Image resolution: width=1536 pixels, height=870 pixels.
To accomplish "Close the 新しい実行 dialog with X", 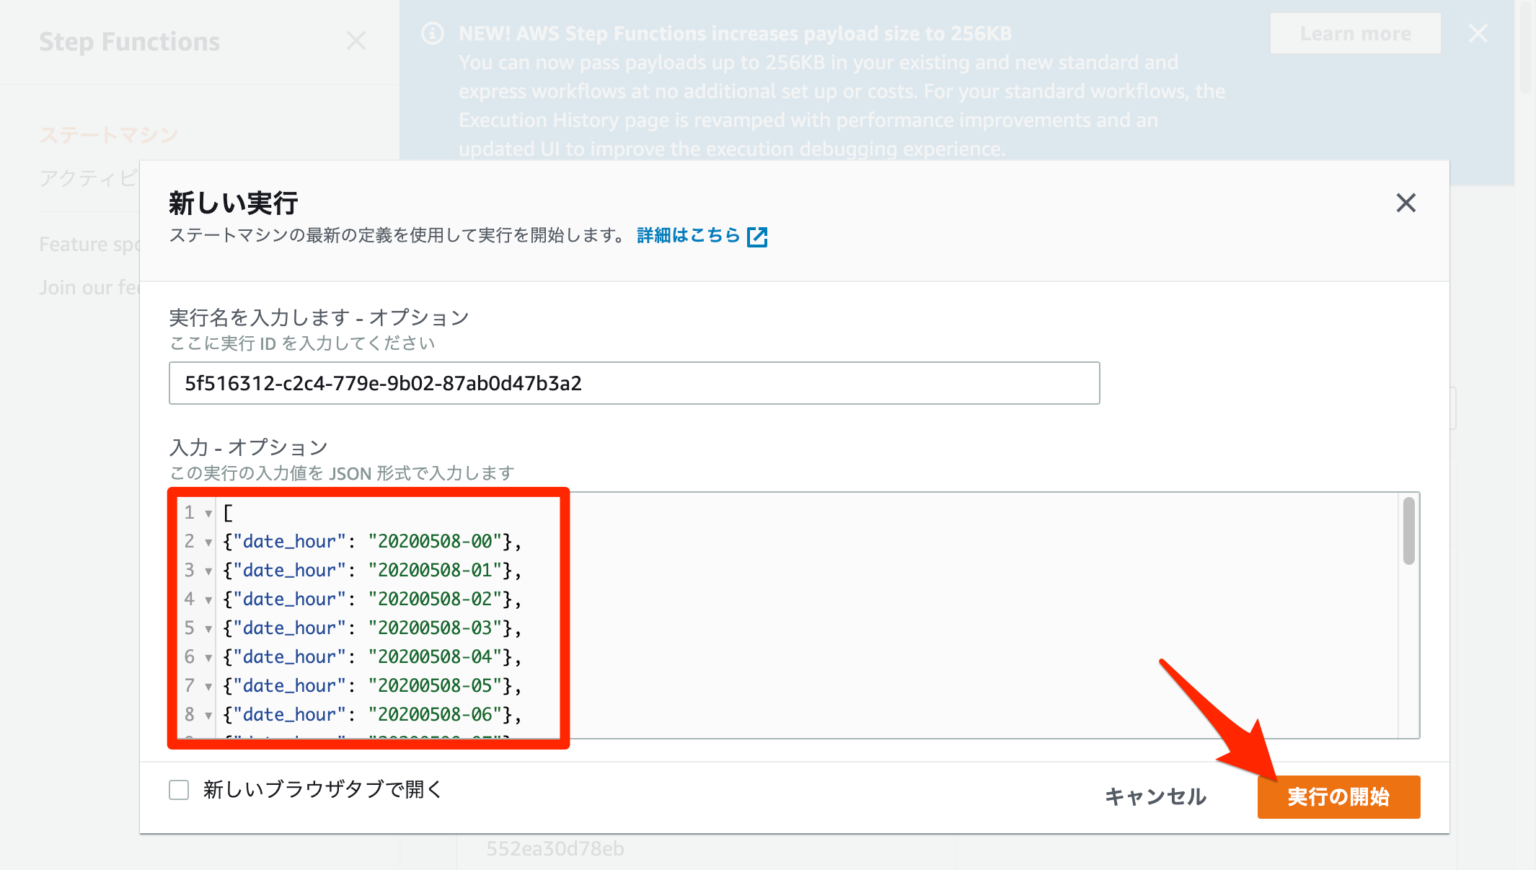I will click(x=1405, y=203).
